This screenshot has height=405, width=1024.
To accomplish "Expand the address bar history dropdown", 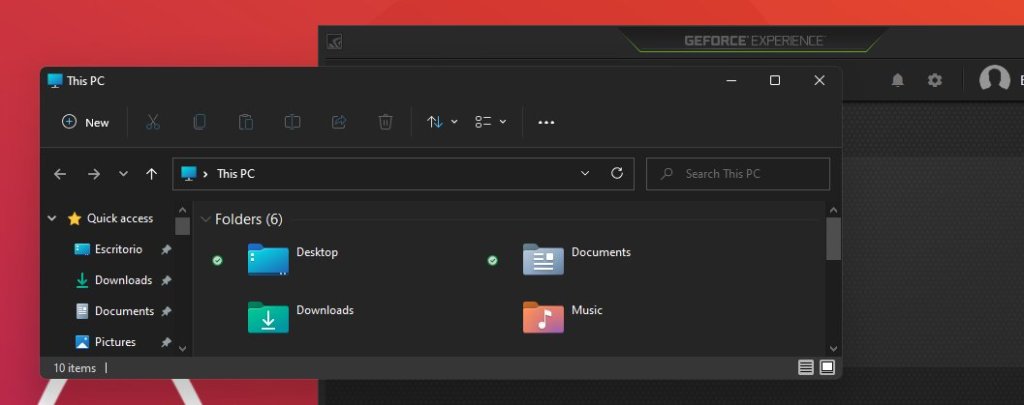I will pos(585,174).
